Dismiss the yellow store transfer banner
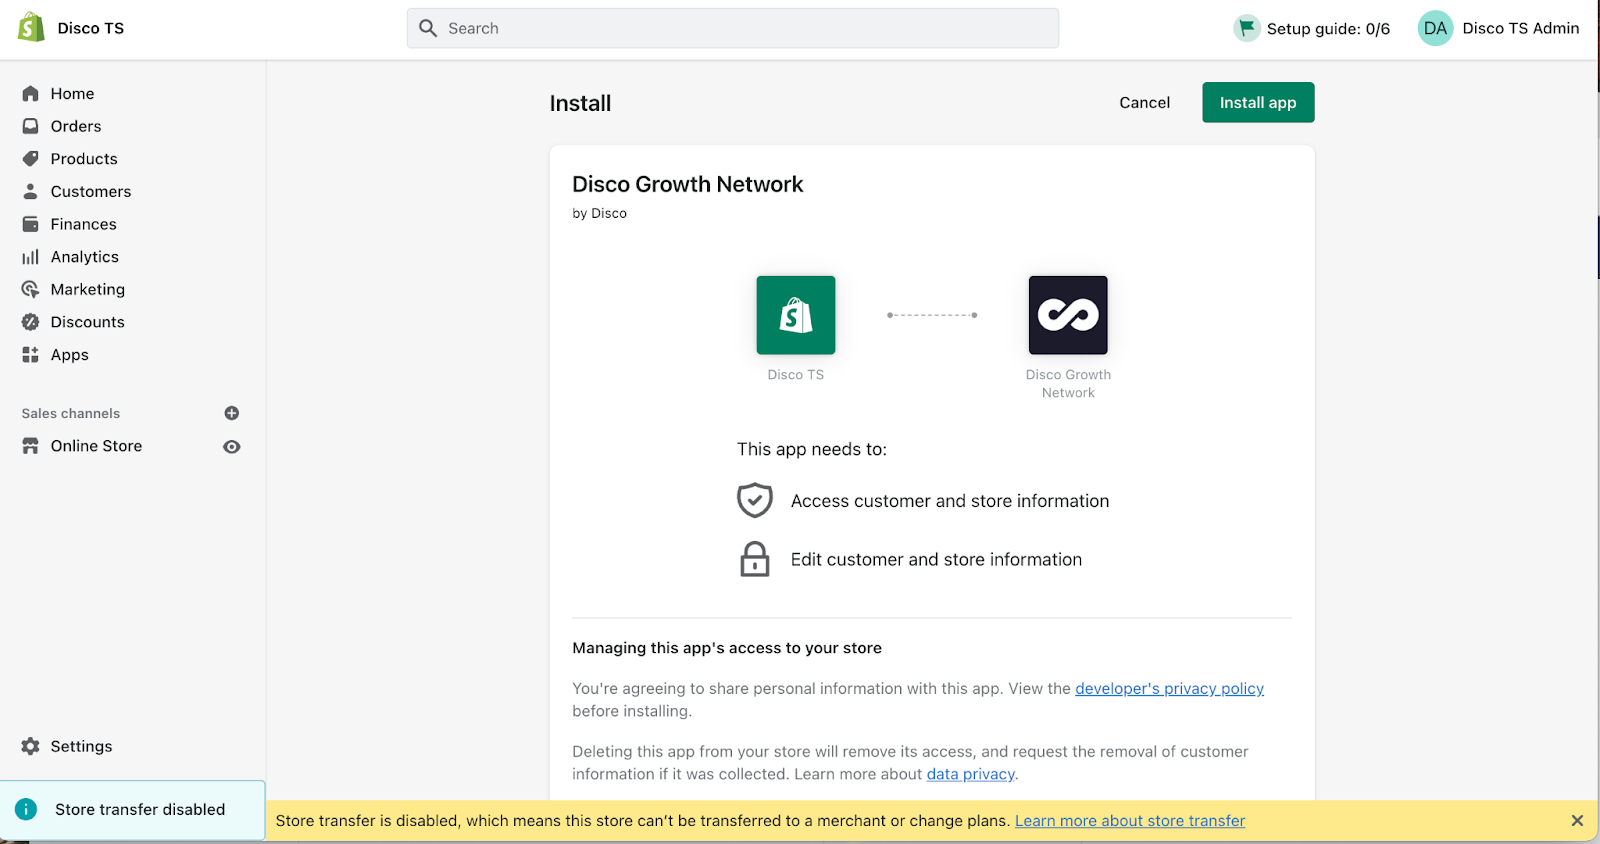The width and height of the screenshot is (1600, 844). (x=1577, y=821)
